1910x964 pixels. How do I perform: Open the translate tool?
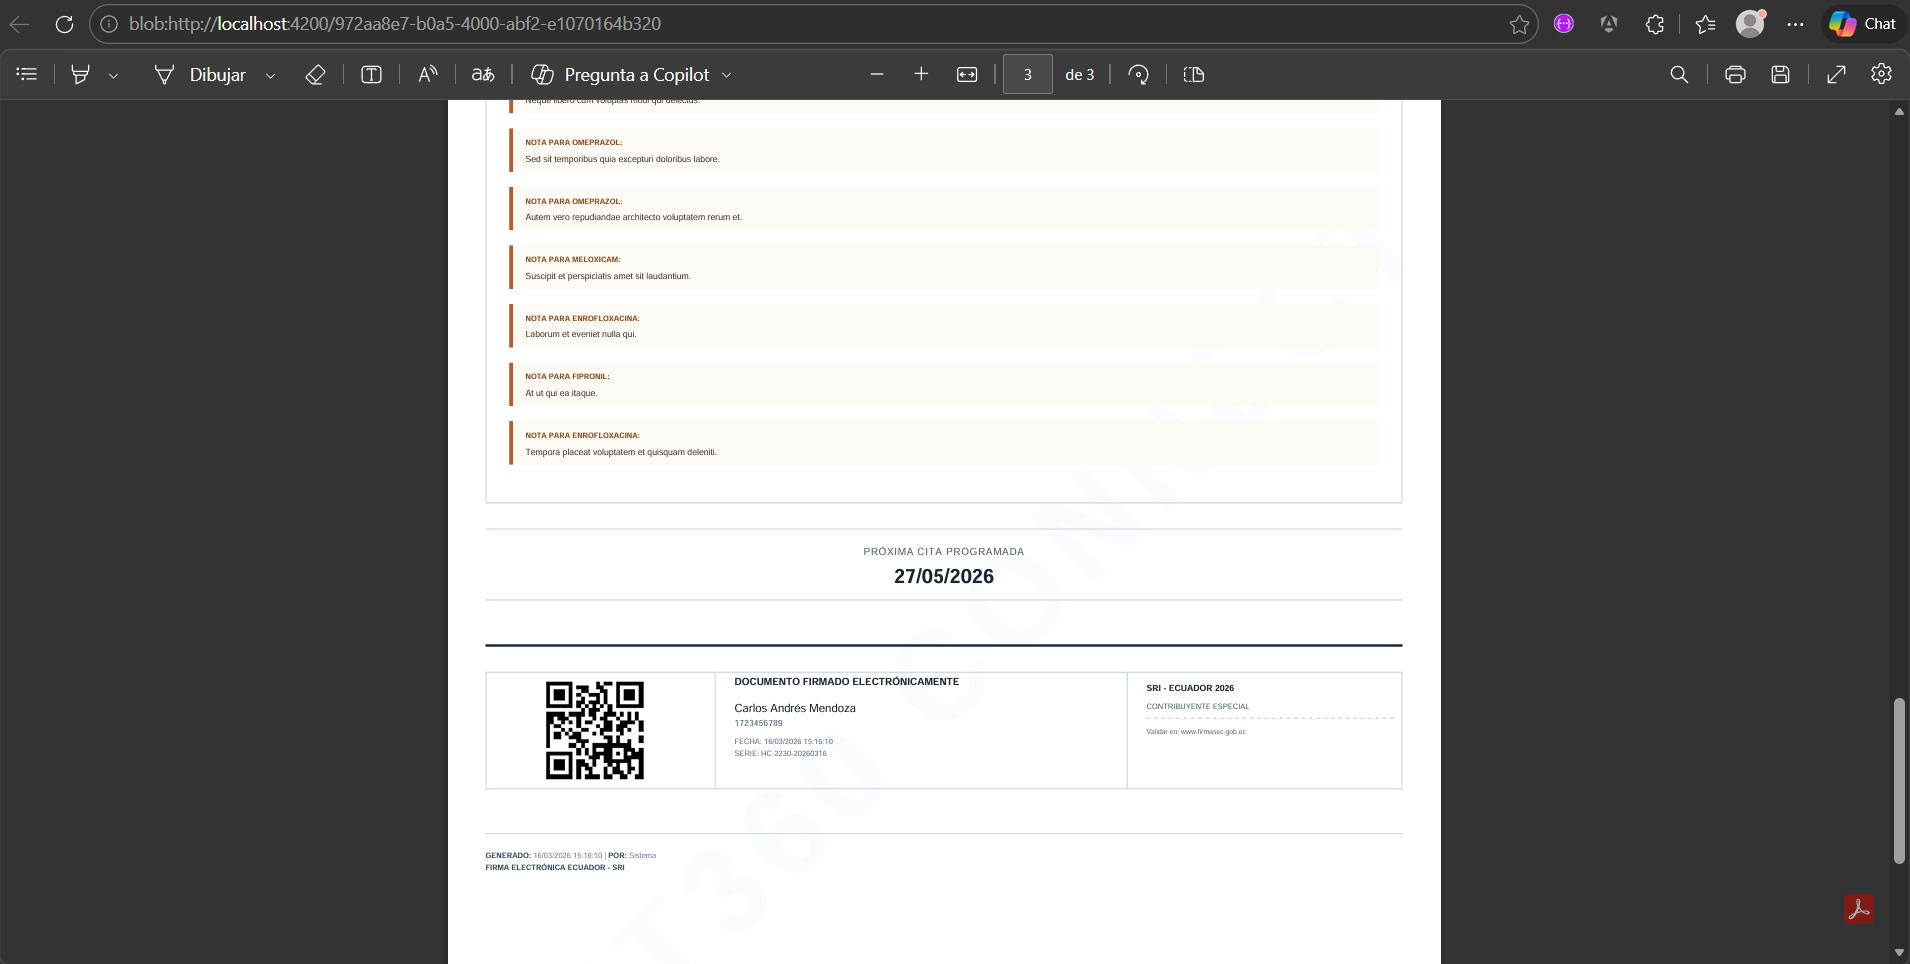[483, 74]
